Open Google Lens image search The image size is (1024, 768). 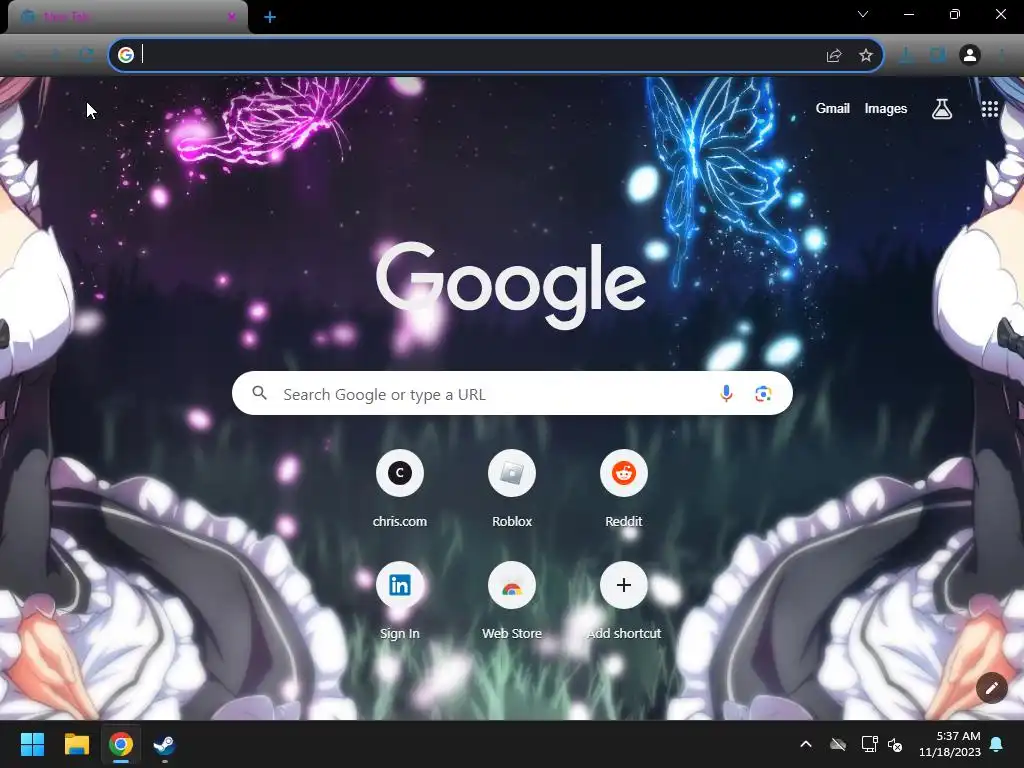763,393
